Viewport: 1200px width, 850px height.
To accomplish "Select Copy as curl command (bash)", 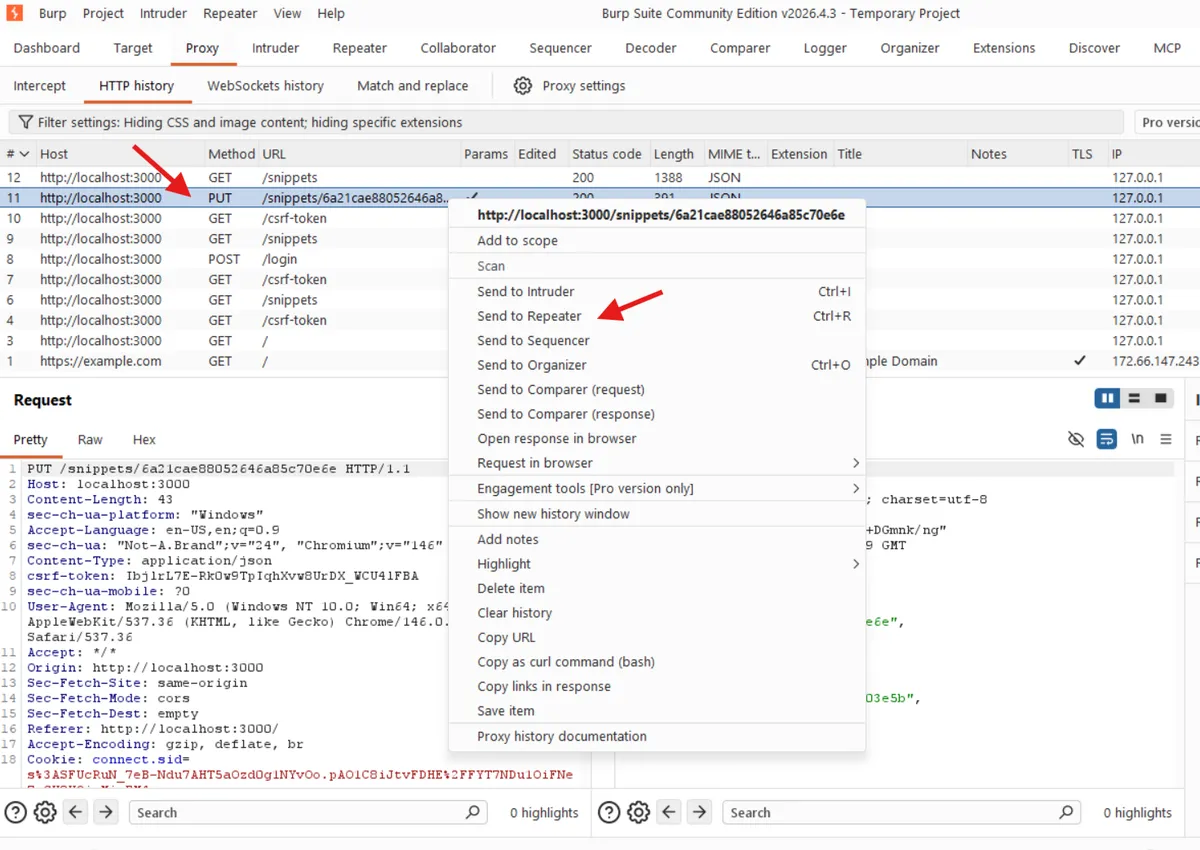I will (657, 662).
